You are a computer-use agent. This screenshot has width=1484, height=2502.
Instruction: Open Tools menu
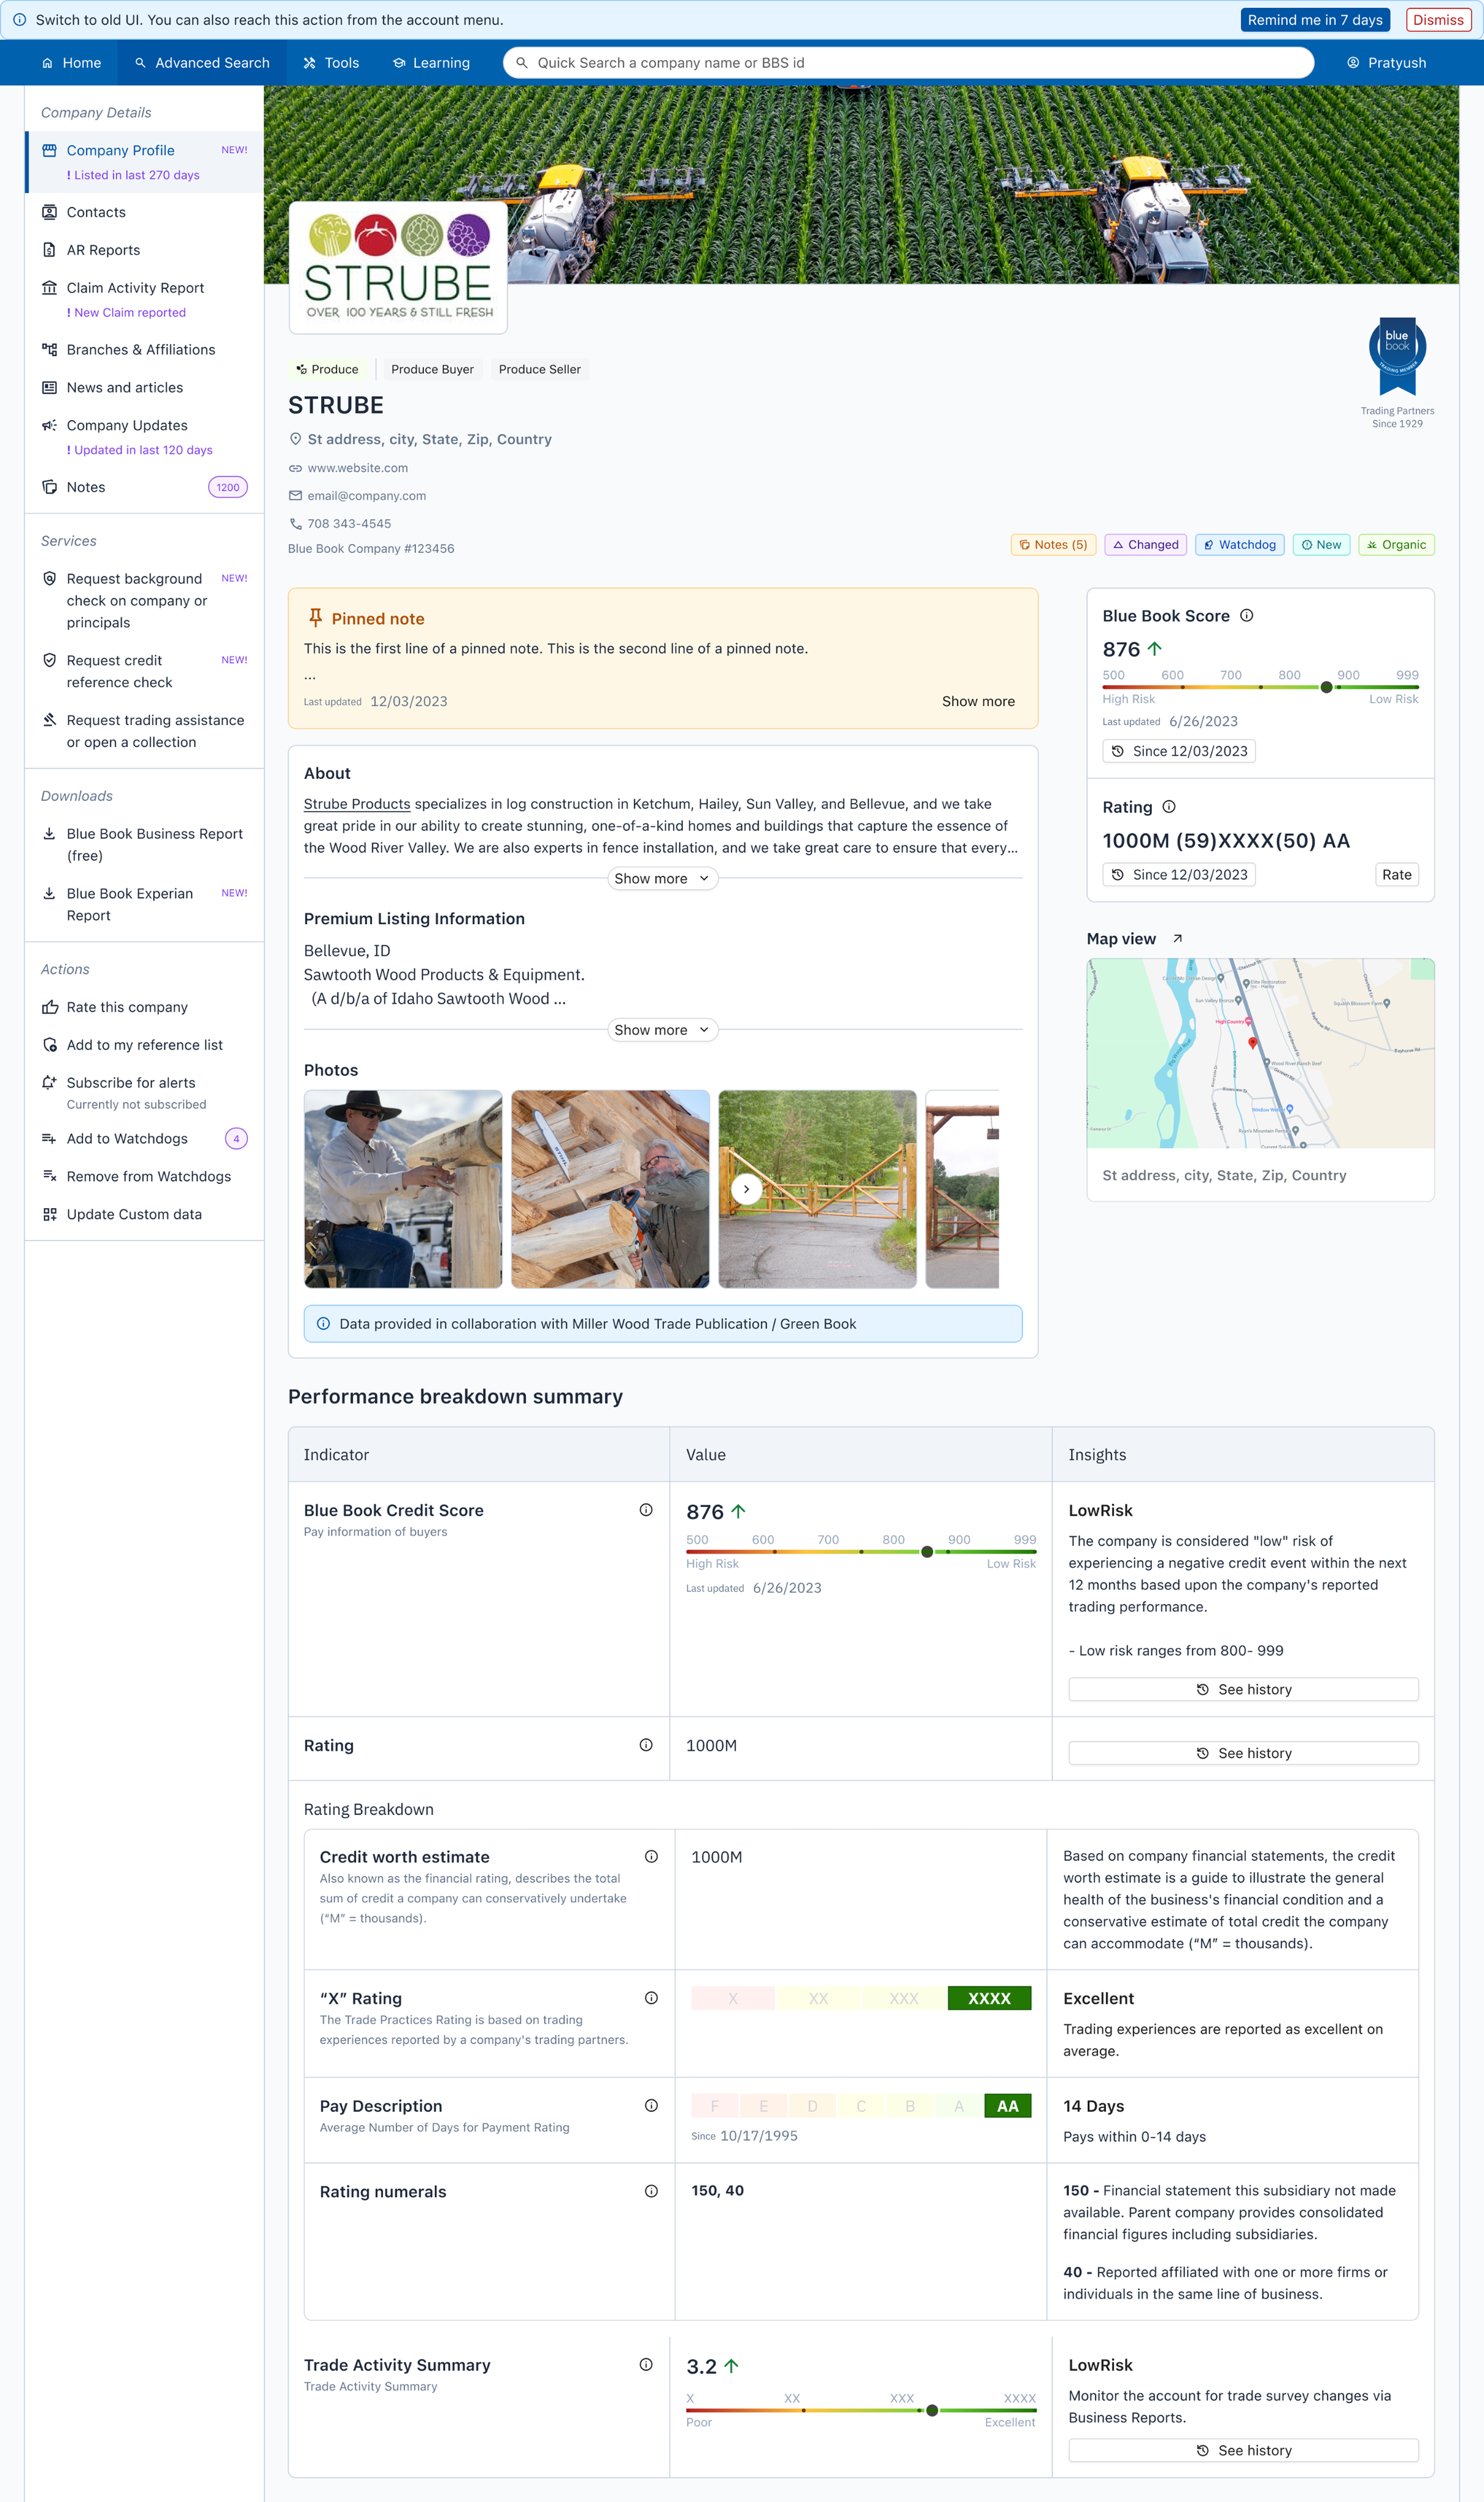(x=331, y=63)
